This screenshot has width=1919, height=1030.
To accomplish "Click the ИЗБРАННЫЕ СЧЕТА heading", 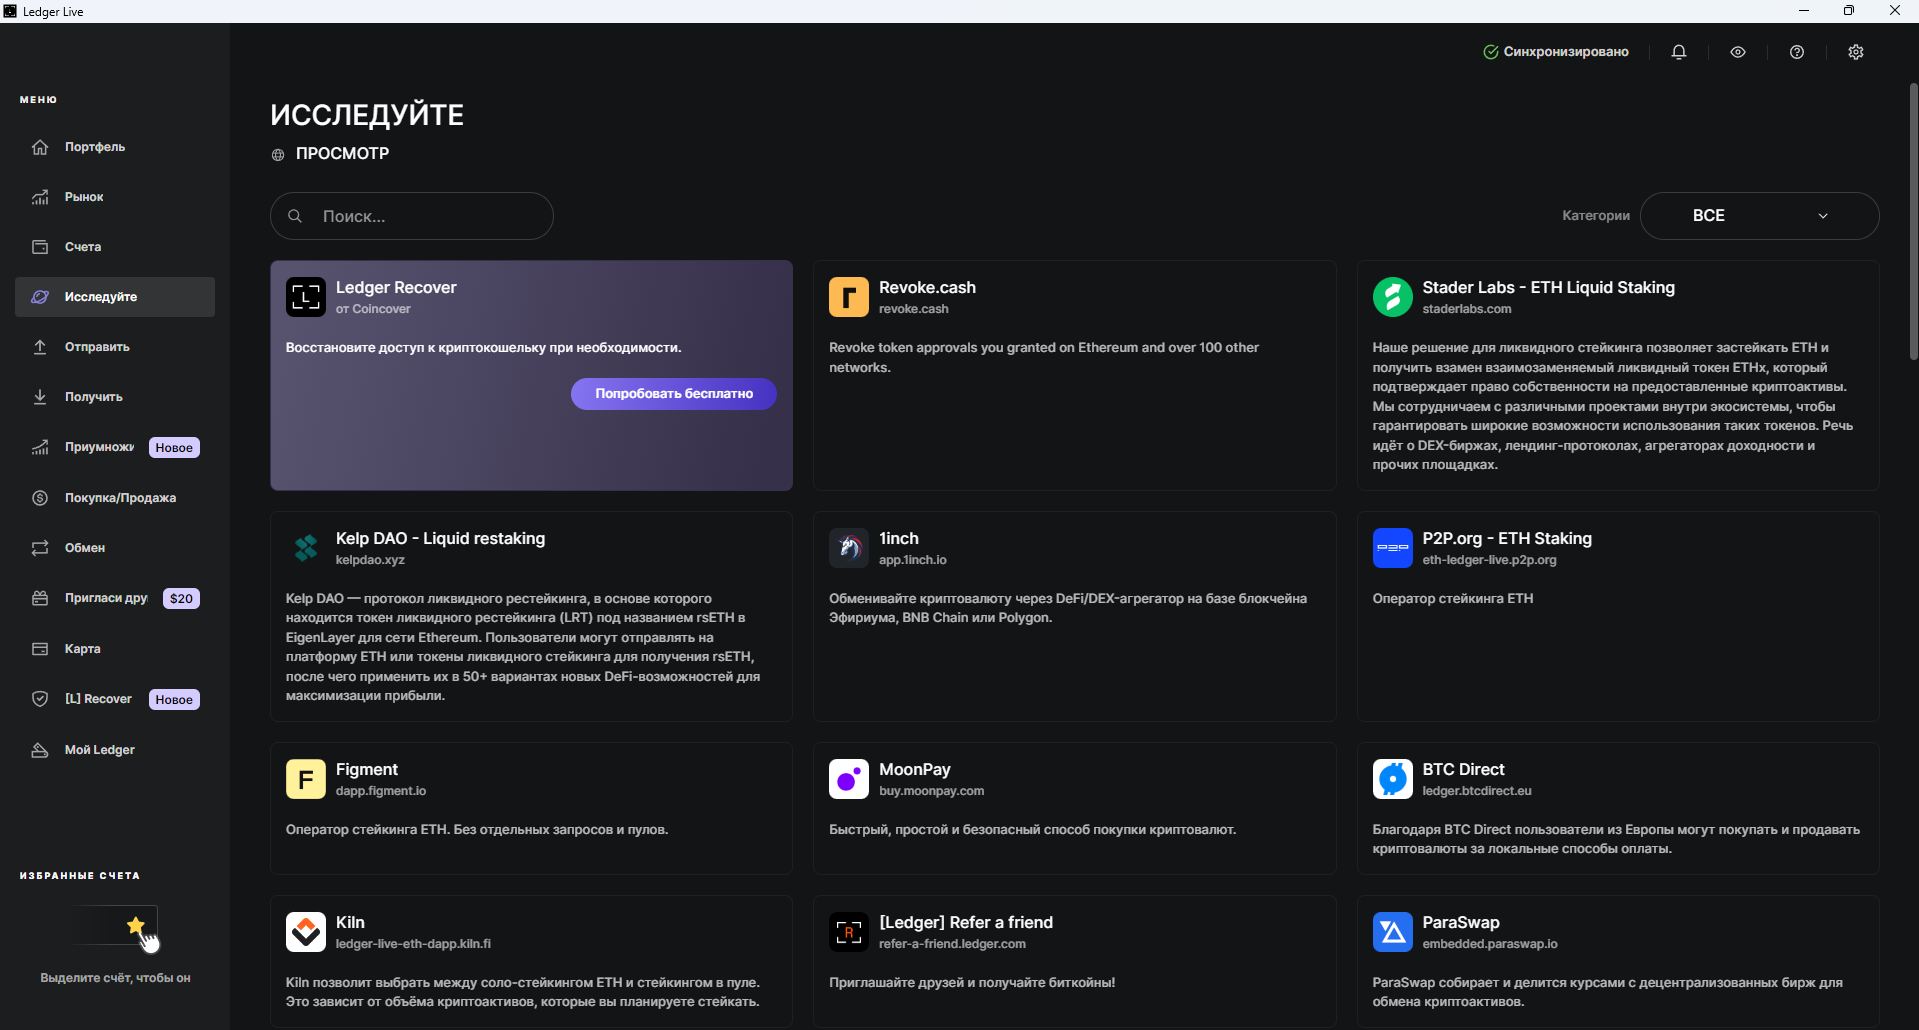I will (x=80, y=876).
